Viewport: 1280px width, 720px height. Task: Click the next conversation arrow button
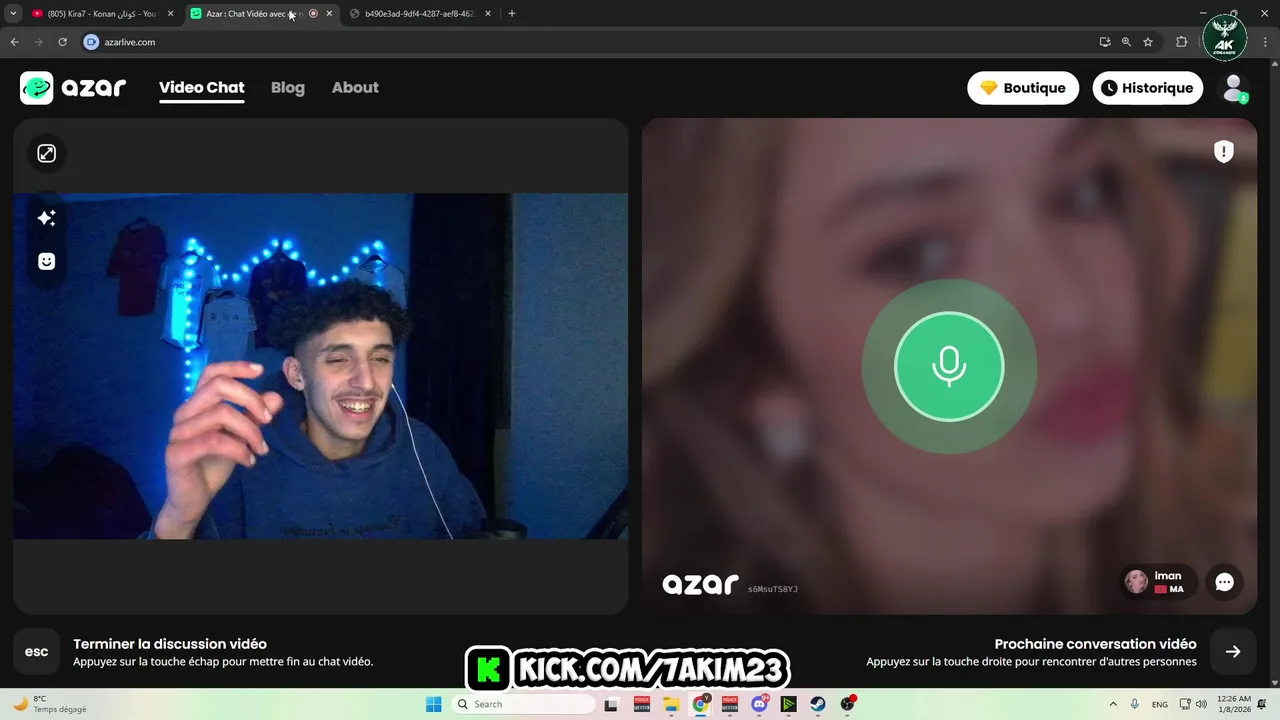tap(1233, 652)
